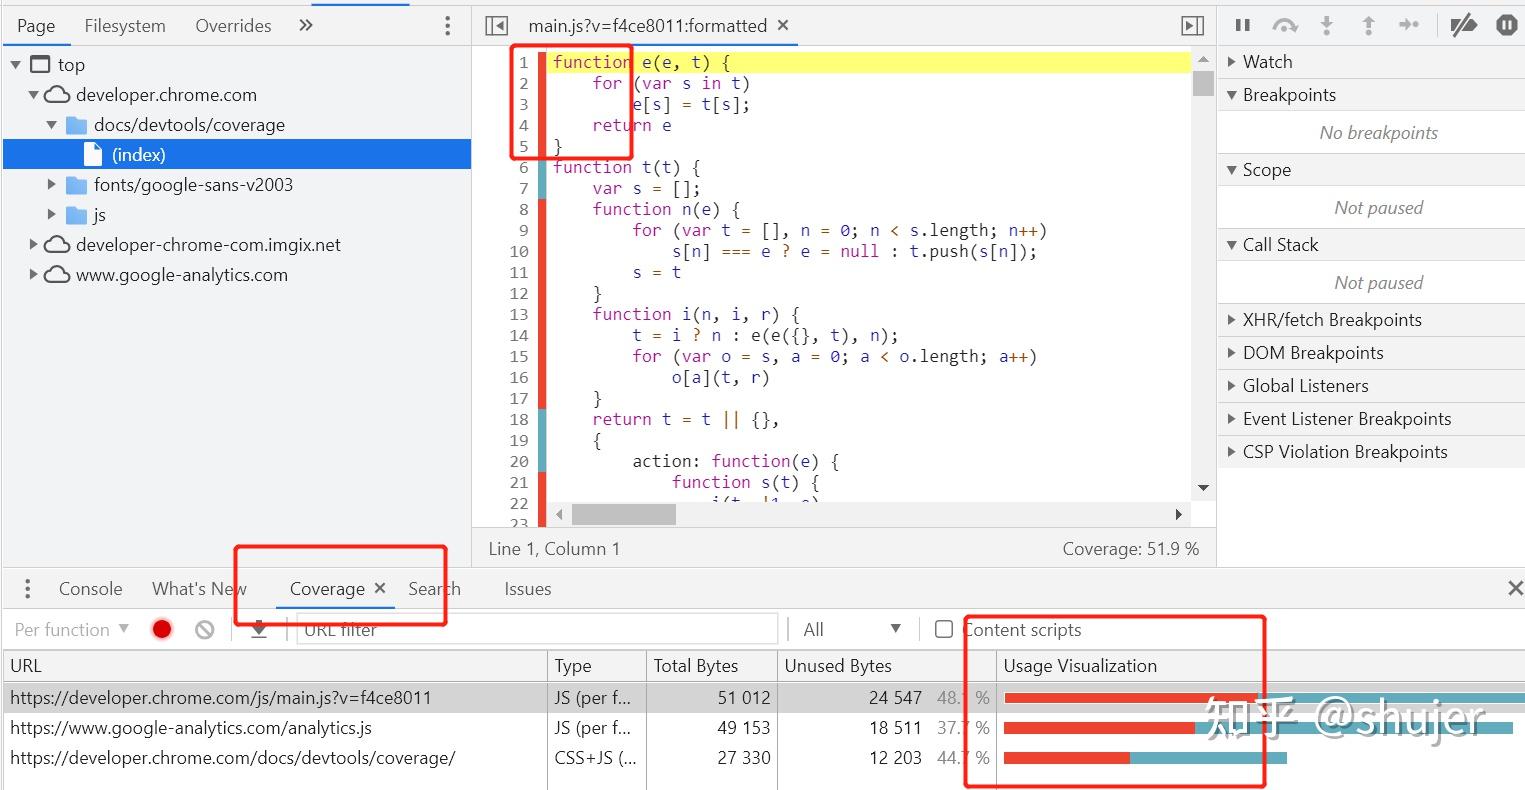
Task: Hide the debugger sidebar with the top-right icon
Action: 1192,26
